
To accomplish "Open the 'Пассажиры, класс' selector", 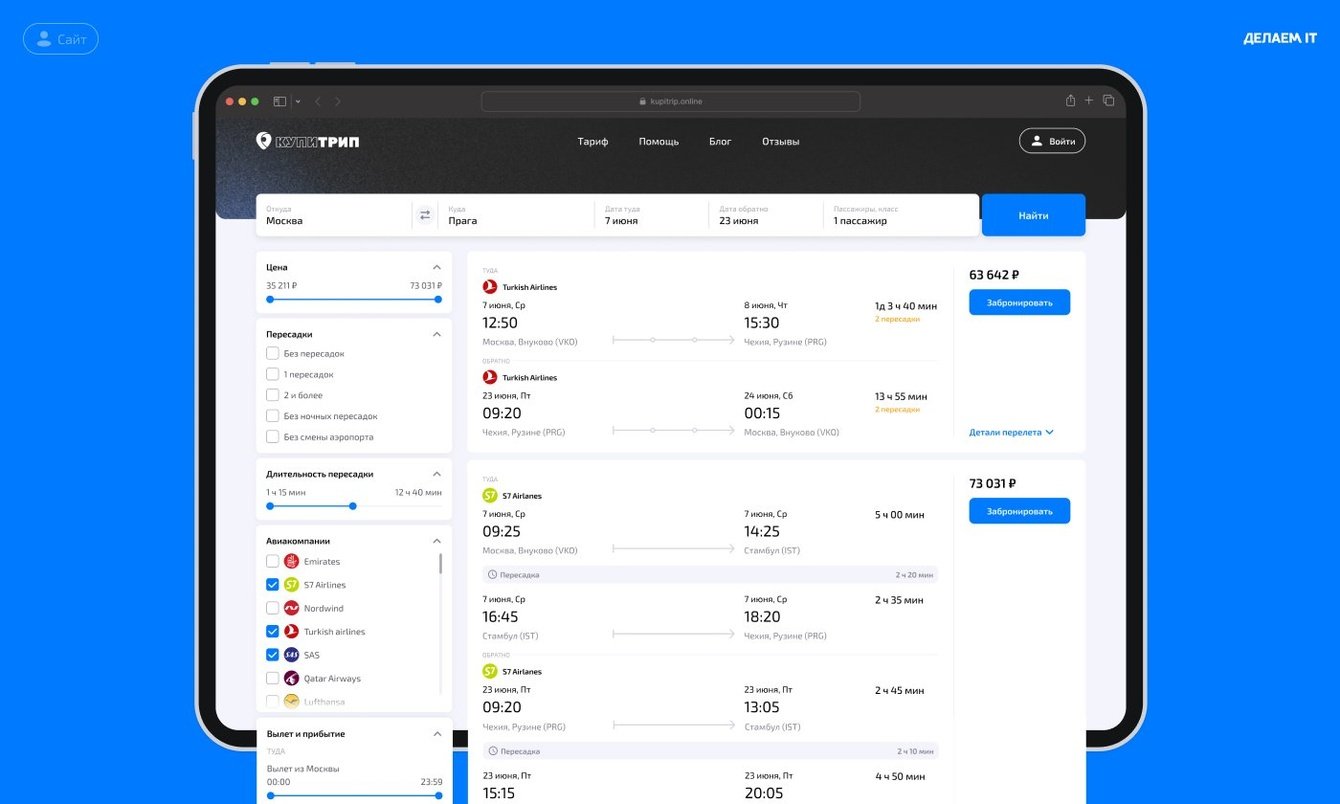I will 900,215.
